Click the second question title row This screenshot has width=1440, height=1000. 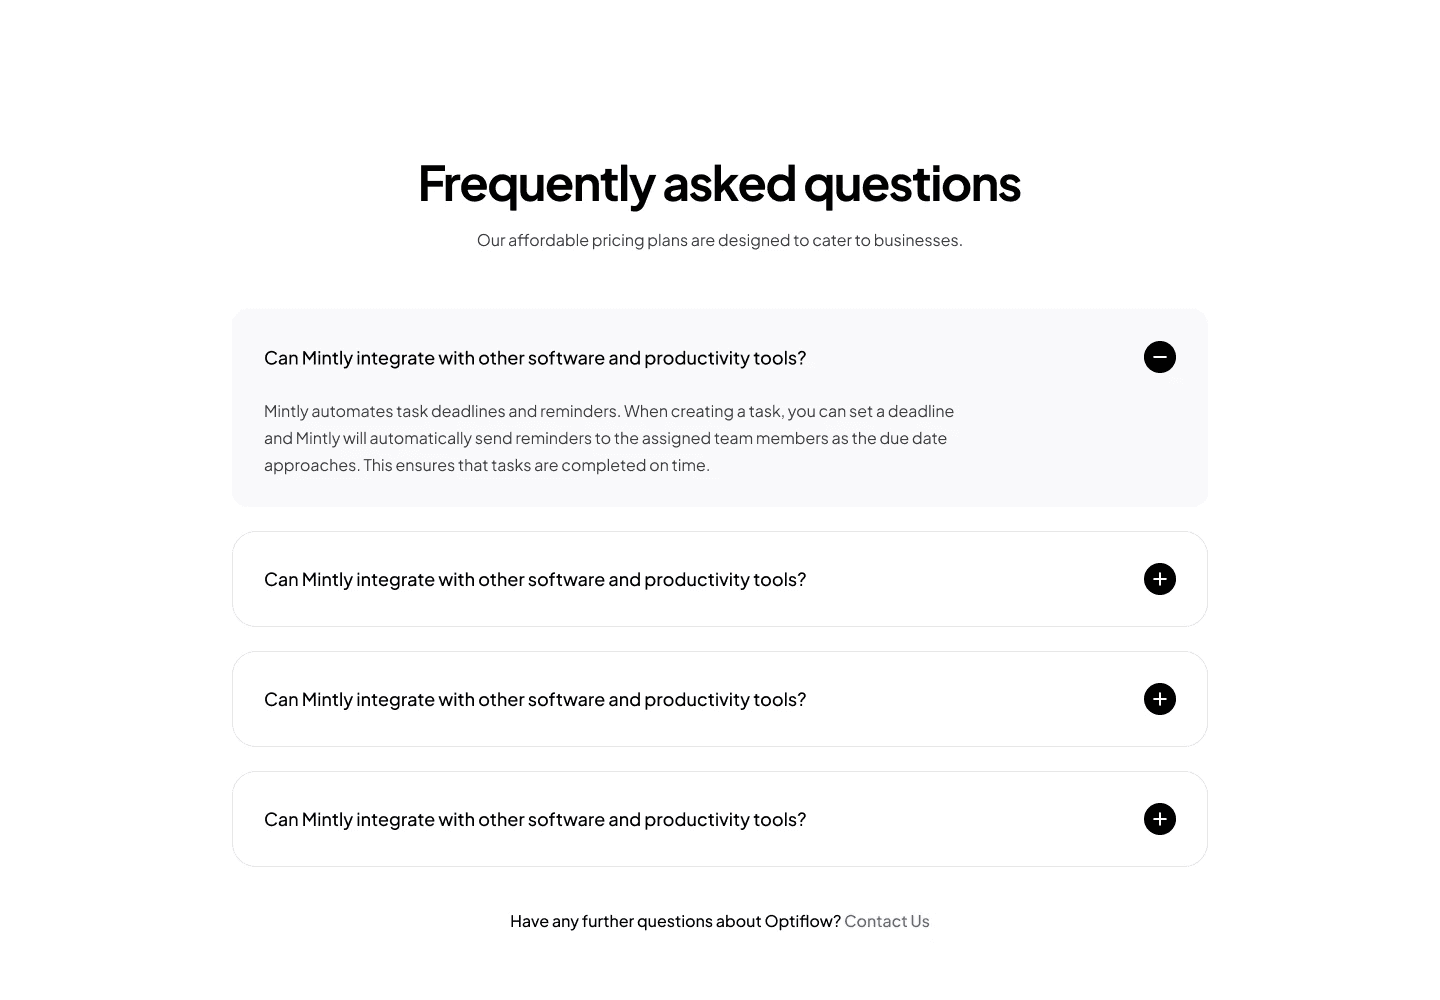point(535,579)
